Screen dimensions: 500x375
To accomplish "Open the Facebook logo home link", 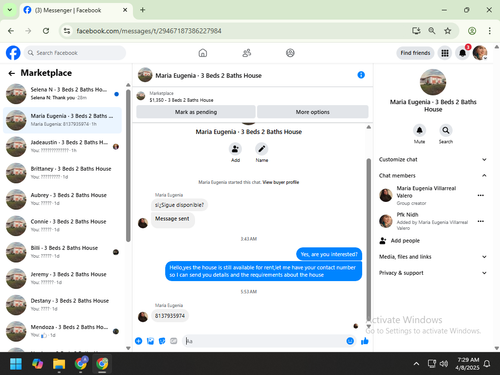I will 13,53.
